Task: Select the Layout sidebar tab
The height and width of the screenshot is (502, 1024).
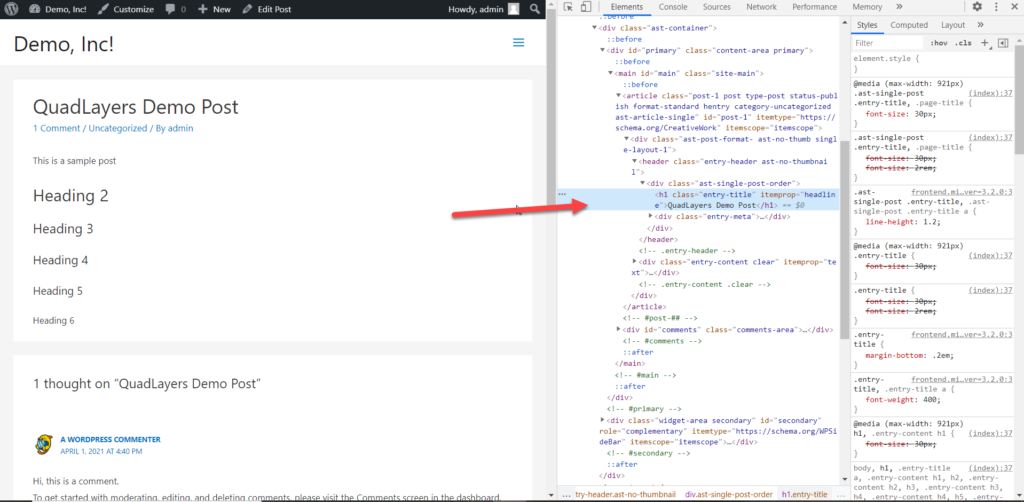Action: [x=953, y=25]
